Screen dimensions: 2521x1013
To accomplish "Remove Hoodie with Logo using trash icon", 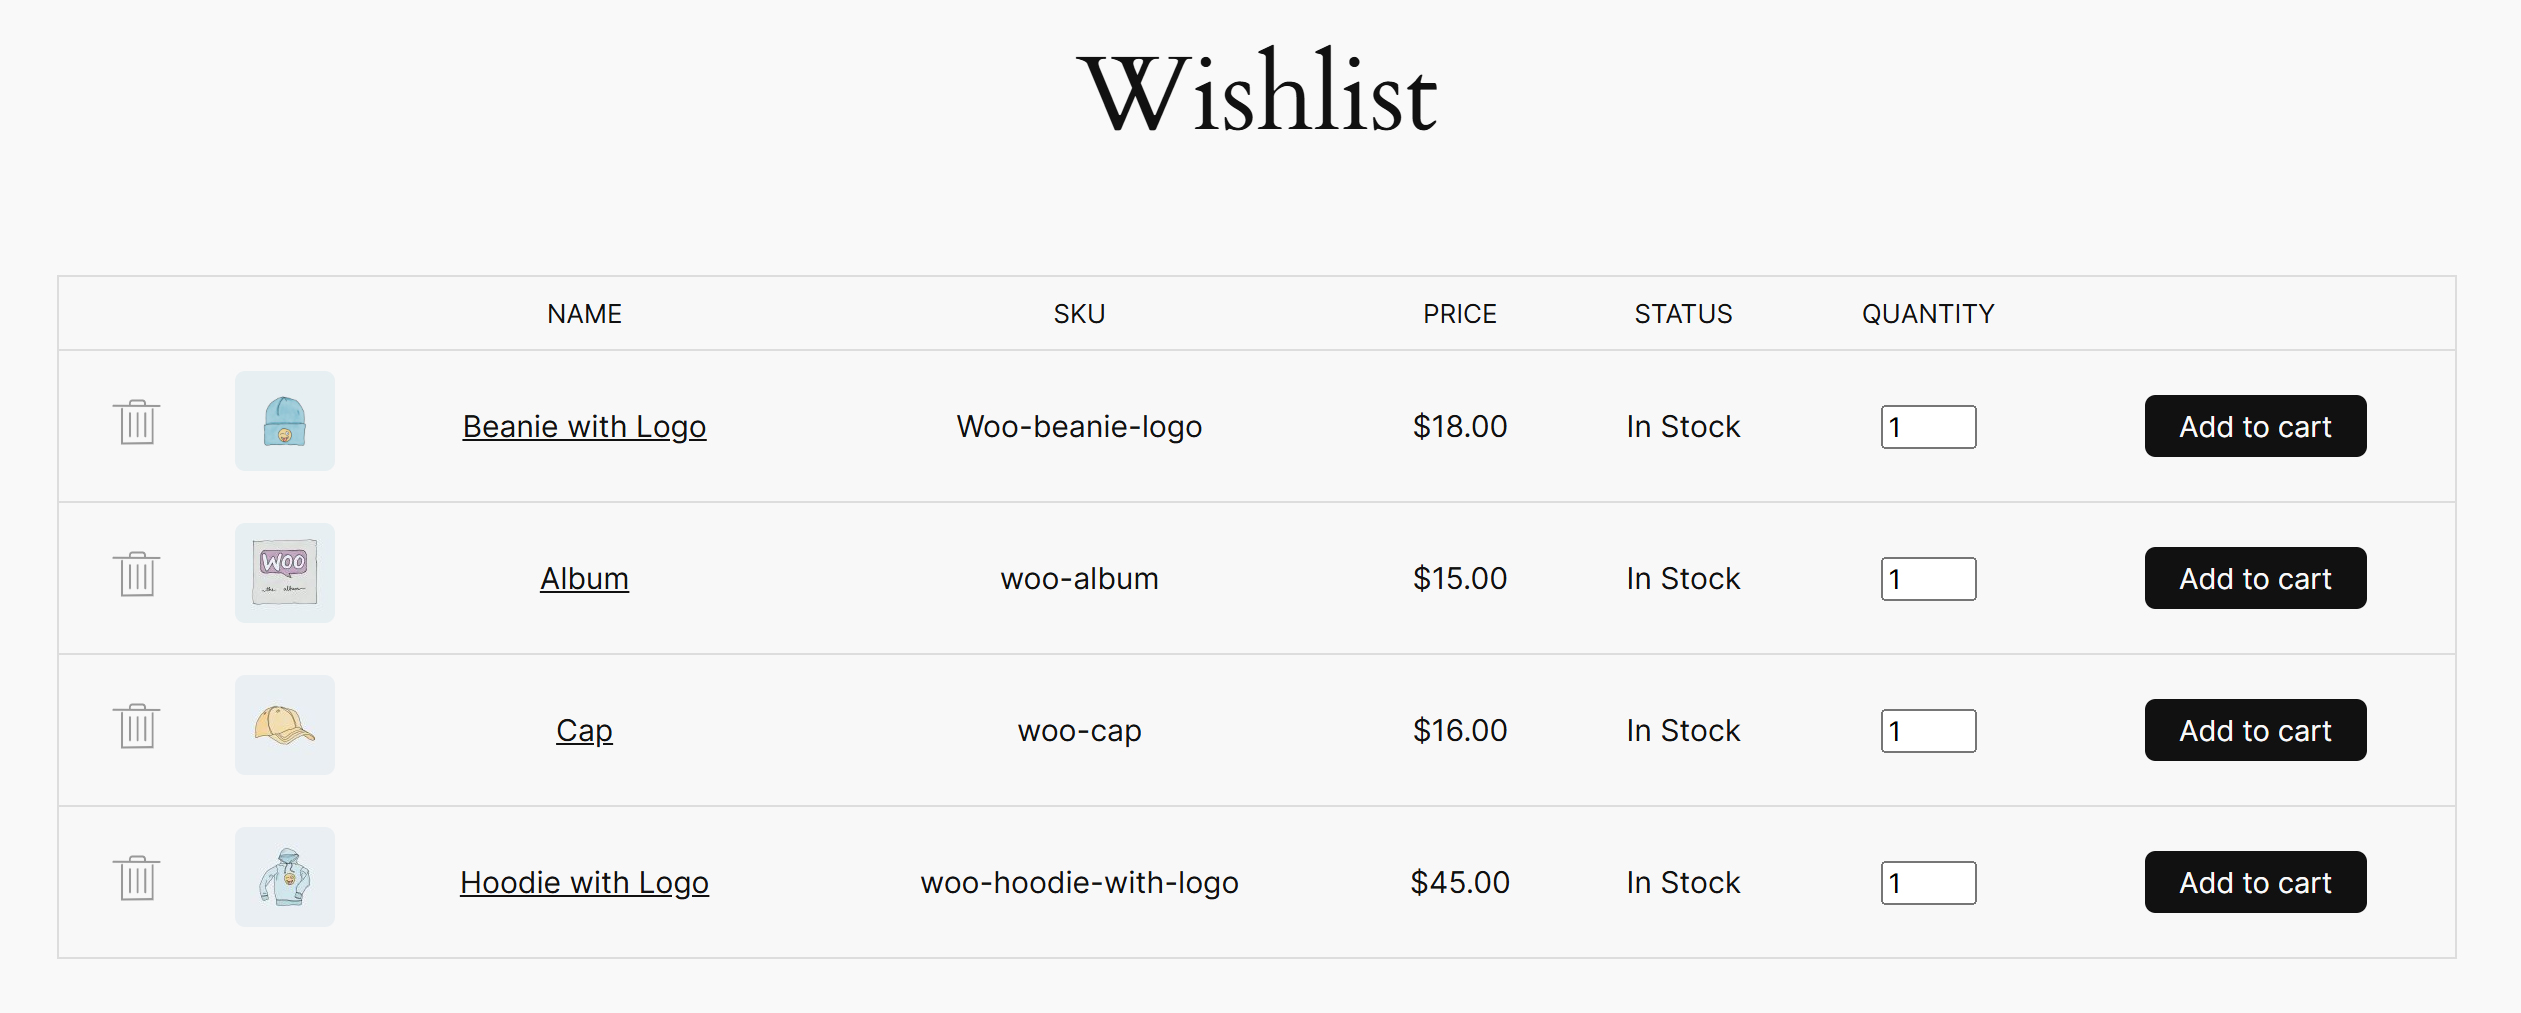I will [x=136, y=879].
